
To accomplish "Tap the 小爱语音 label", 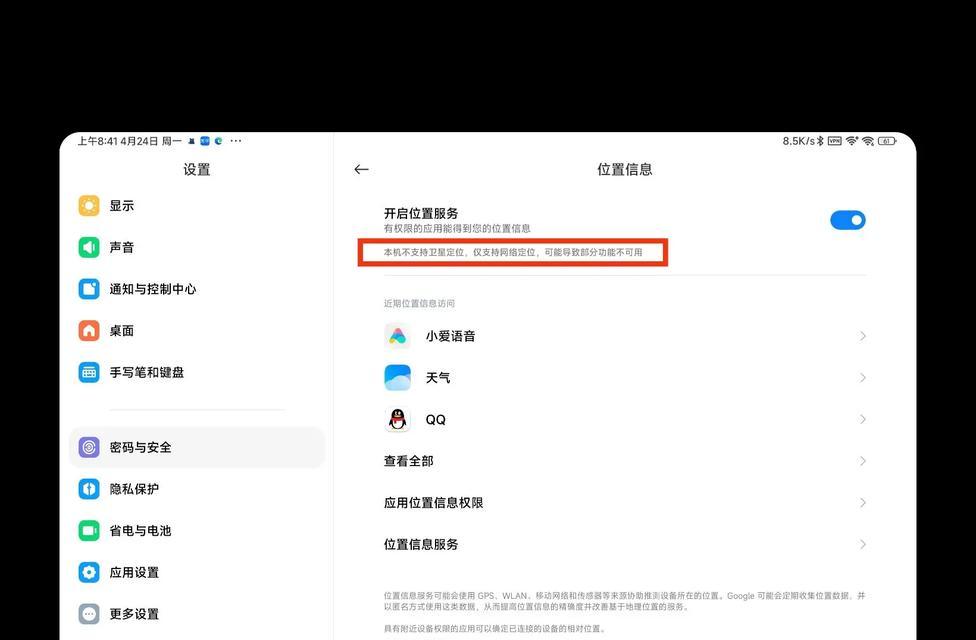I will point(451,336).
